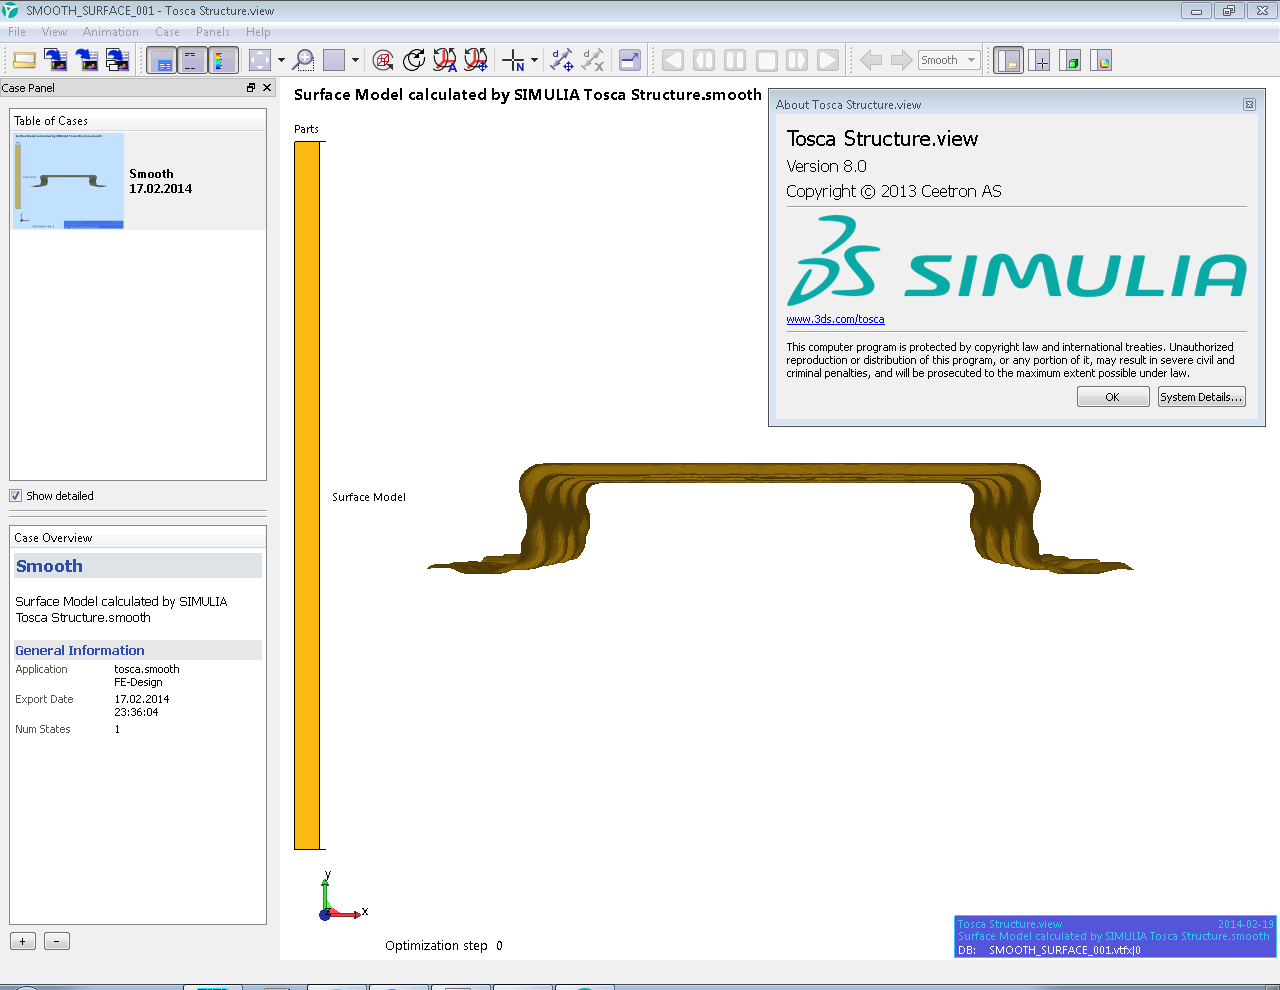Image resolution: width=1280 pixels, height=990 pixels.
Task: Click the 'Surface Model' part label
Action: coord(369,497)
